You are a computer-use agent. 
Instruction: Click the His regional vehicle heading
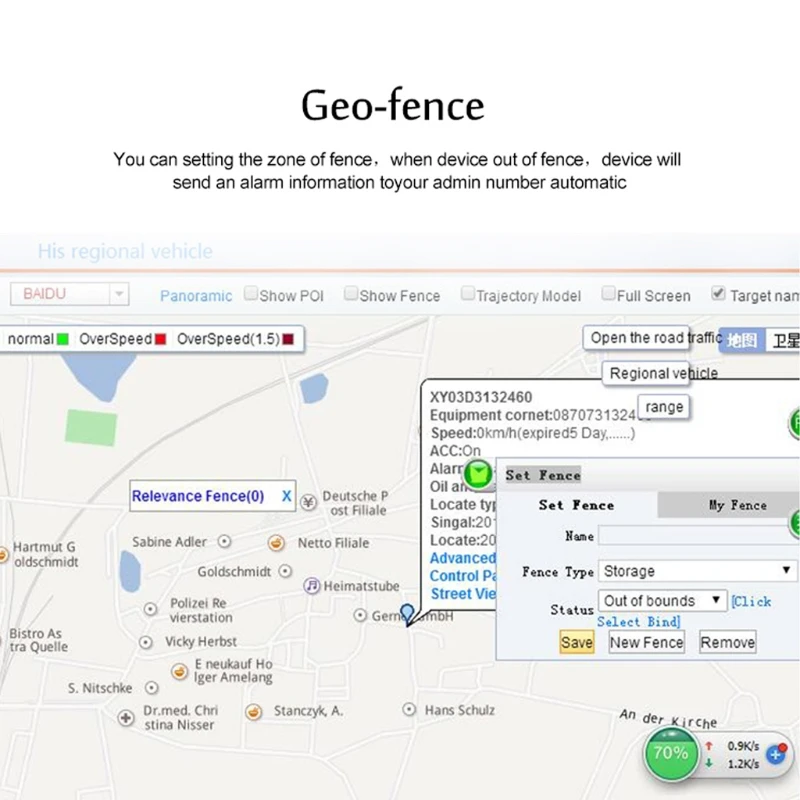pyautogui.click(x=126, y=252)
